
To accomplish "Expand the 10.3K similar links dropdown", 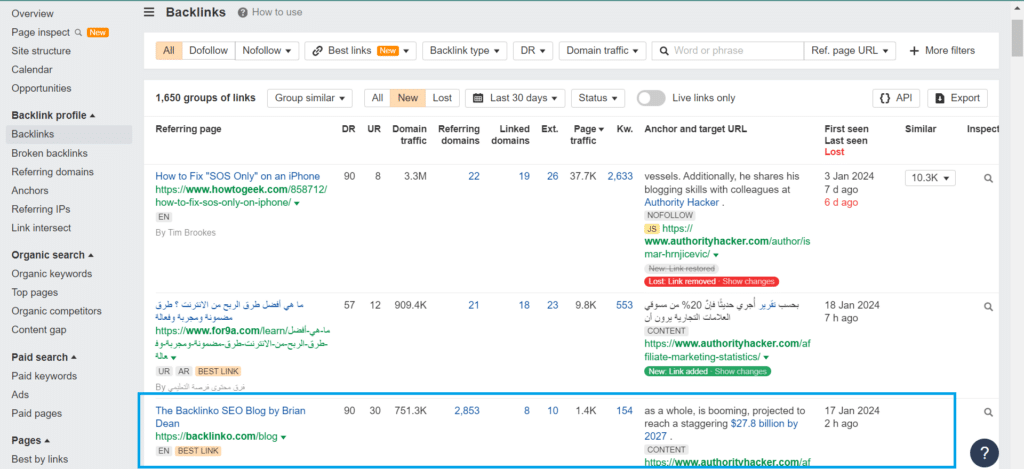I will [930, 178].
